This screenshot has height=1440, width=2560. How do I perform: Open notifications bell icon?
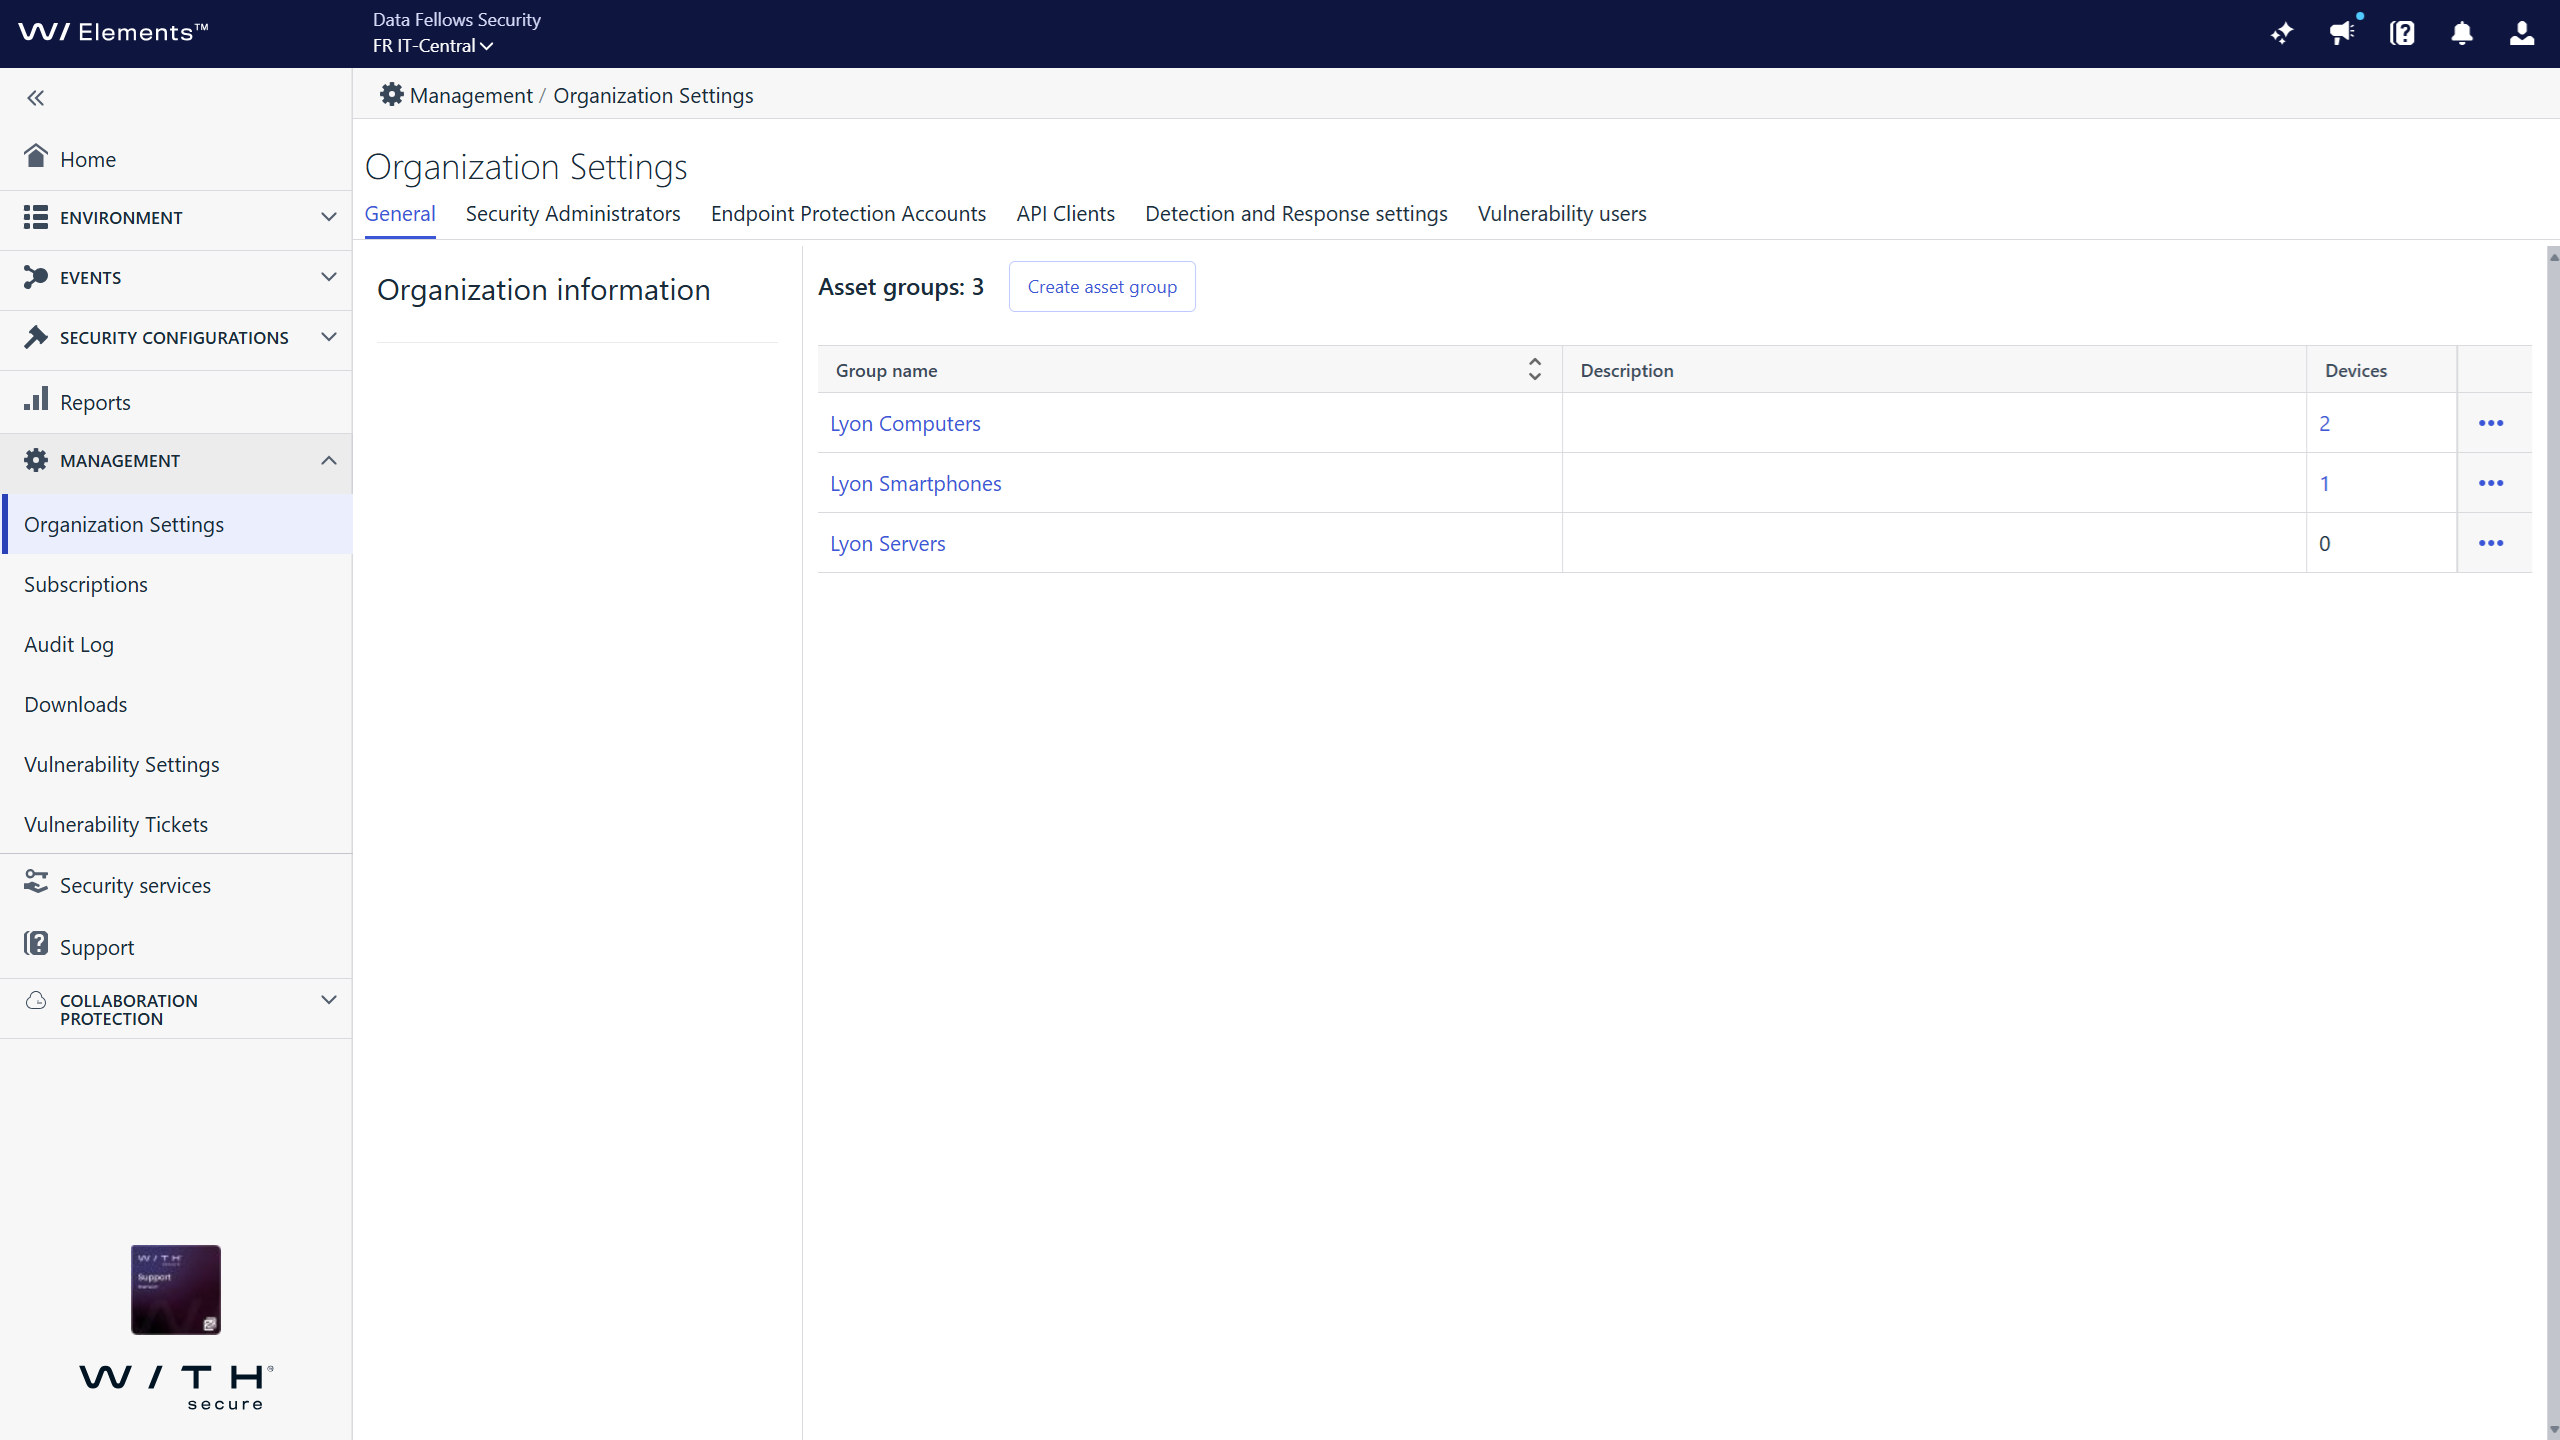point(2462,34)
